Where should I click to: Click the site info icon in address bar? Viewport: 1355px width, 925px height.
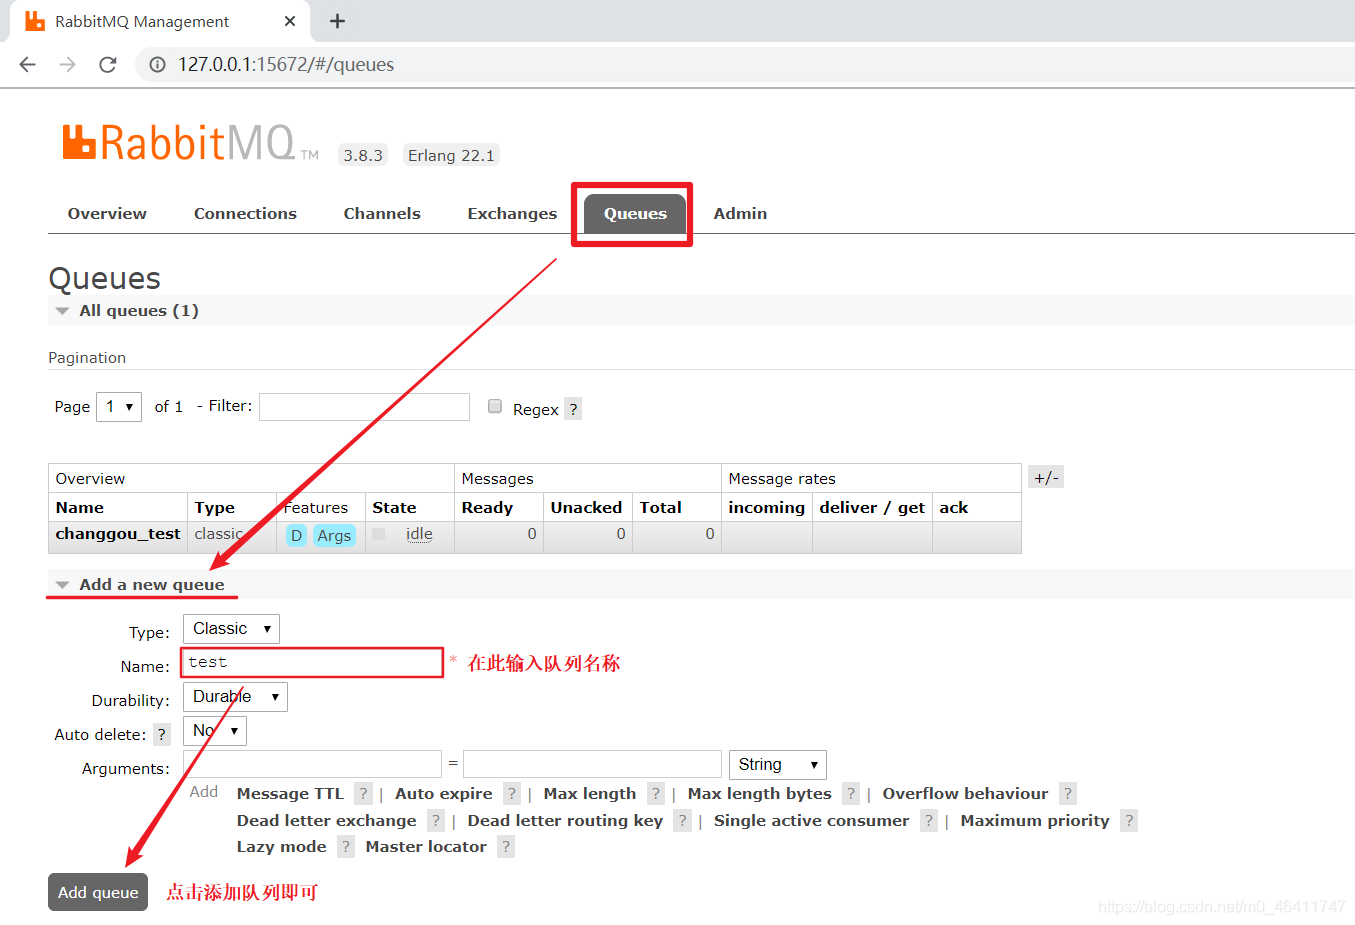pos(157,64)
